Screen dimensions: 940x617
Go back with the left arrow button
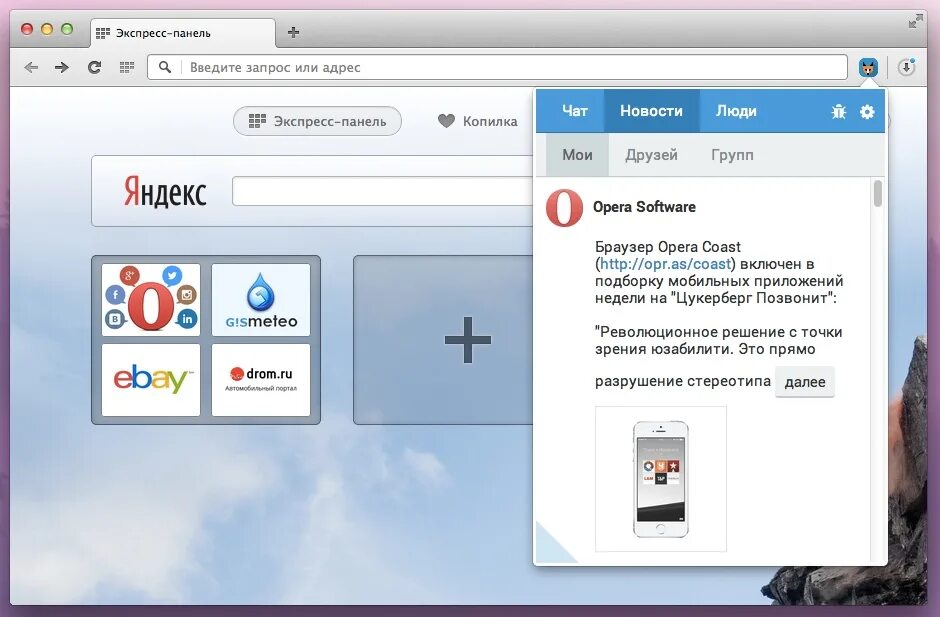click(31, 67)
